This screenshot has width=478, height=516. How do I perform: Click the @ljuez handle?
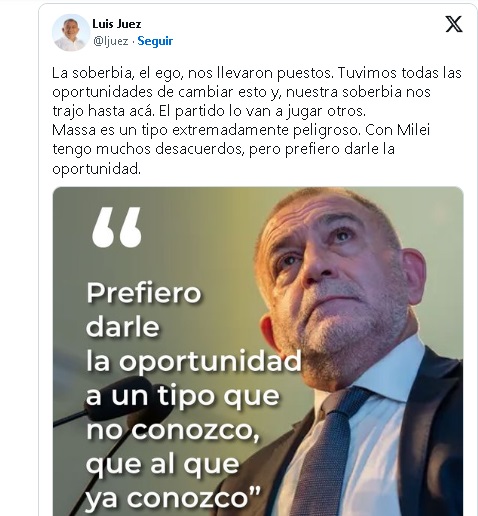(x=111, y=41)
